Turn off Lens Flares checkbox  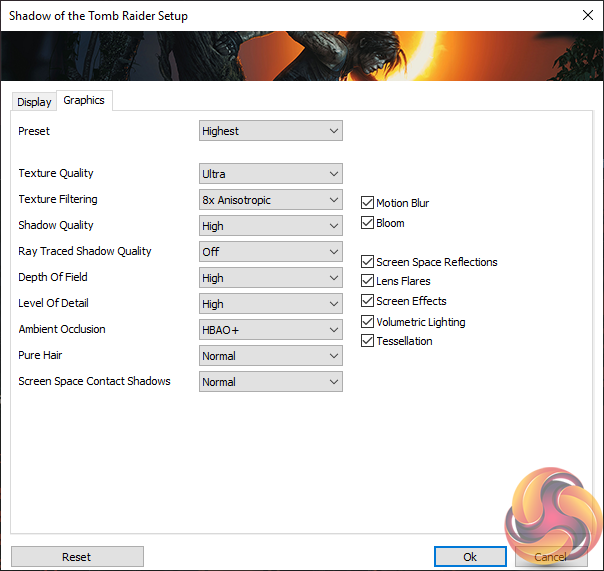pos(367,281)
